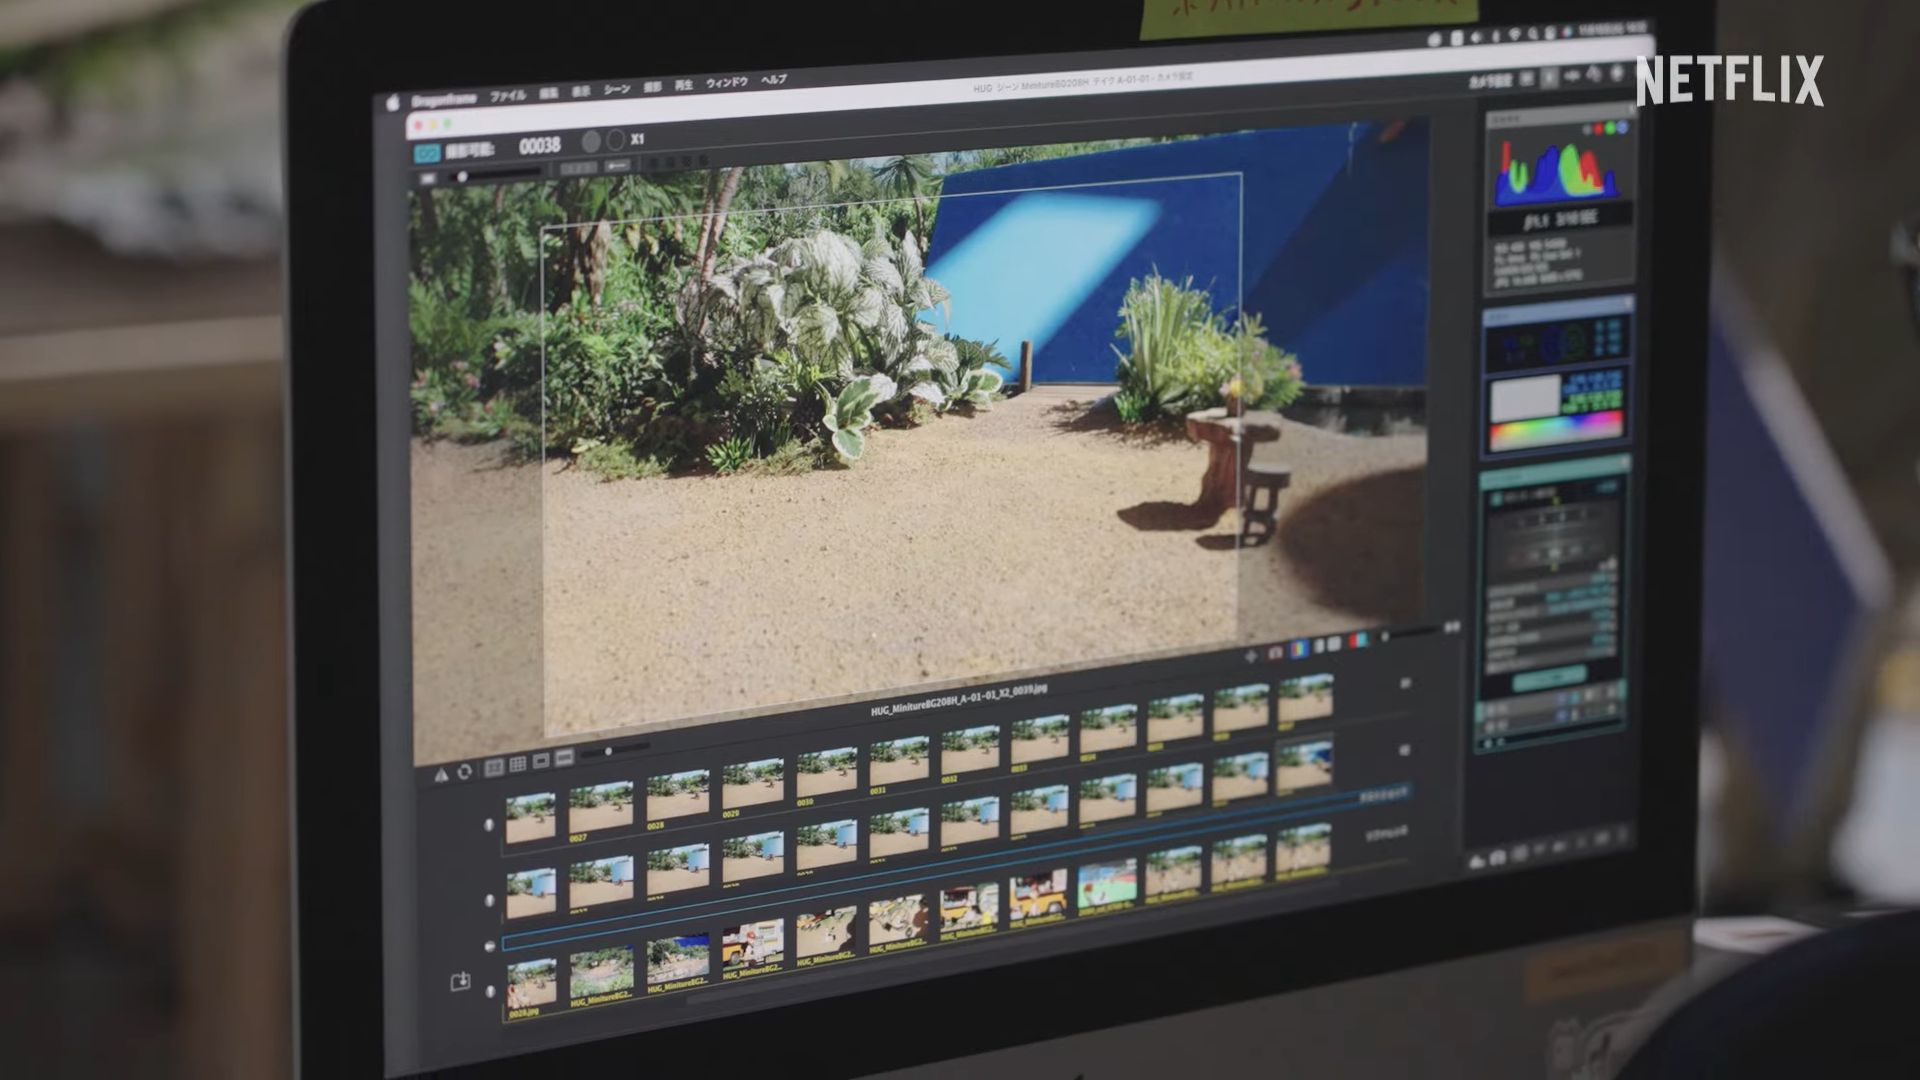Image resolution: width=1920 pixels, height=1080 pixels.
Task: Select the grid view mode icon
Action: click(x=518, y=765)
